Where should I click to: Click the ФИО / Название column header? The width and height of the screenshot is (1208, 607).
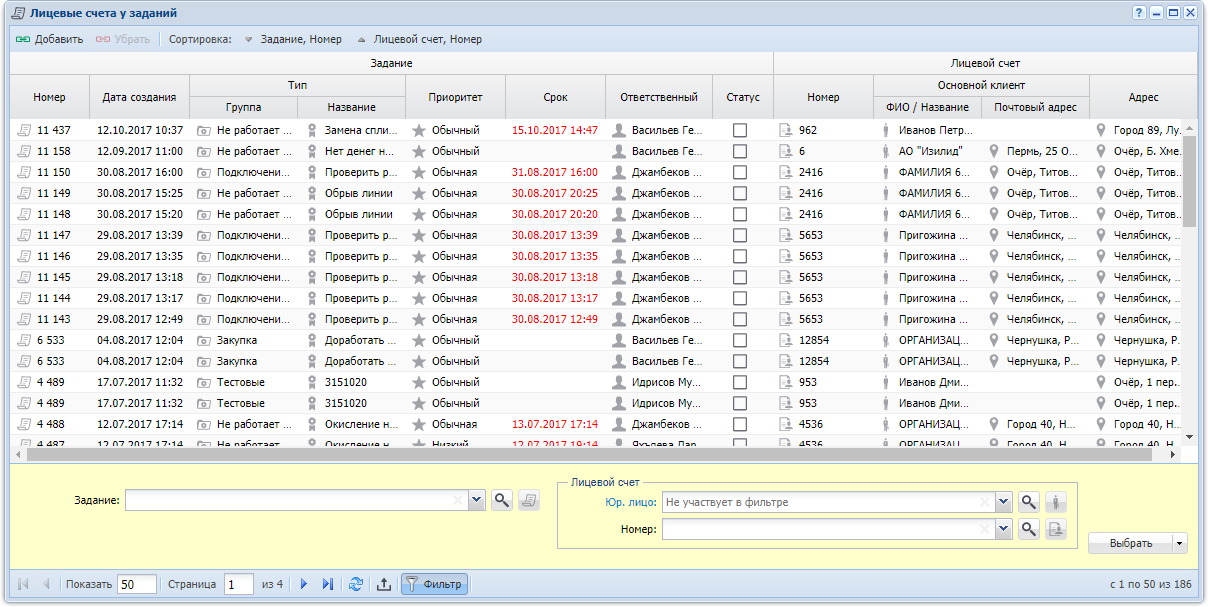[x=928, y=108]
